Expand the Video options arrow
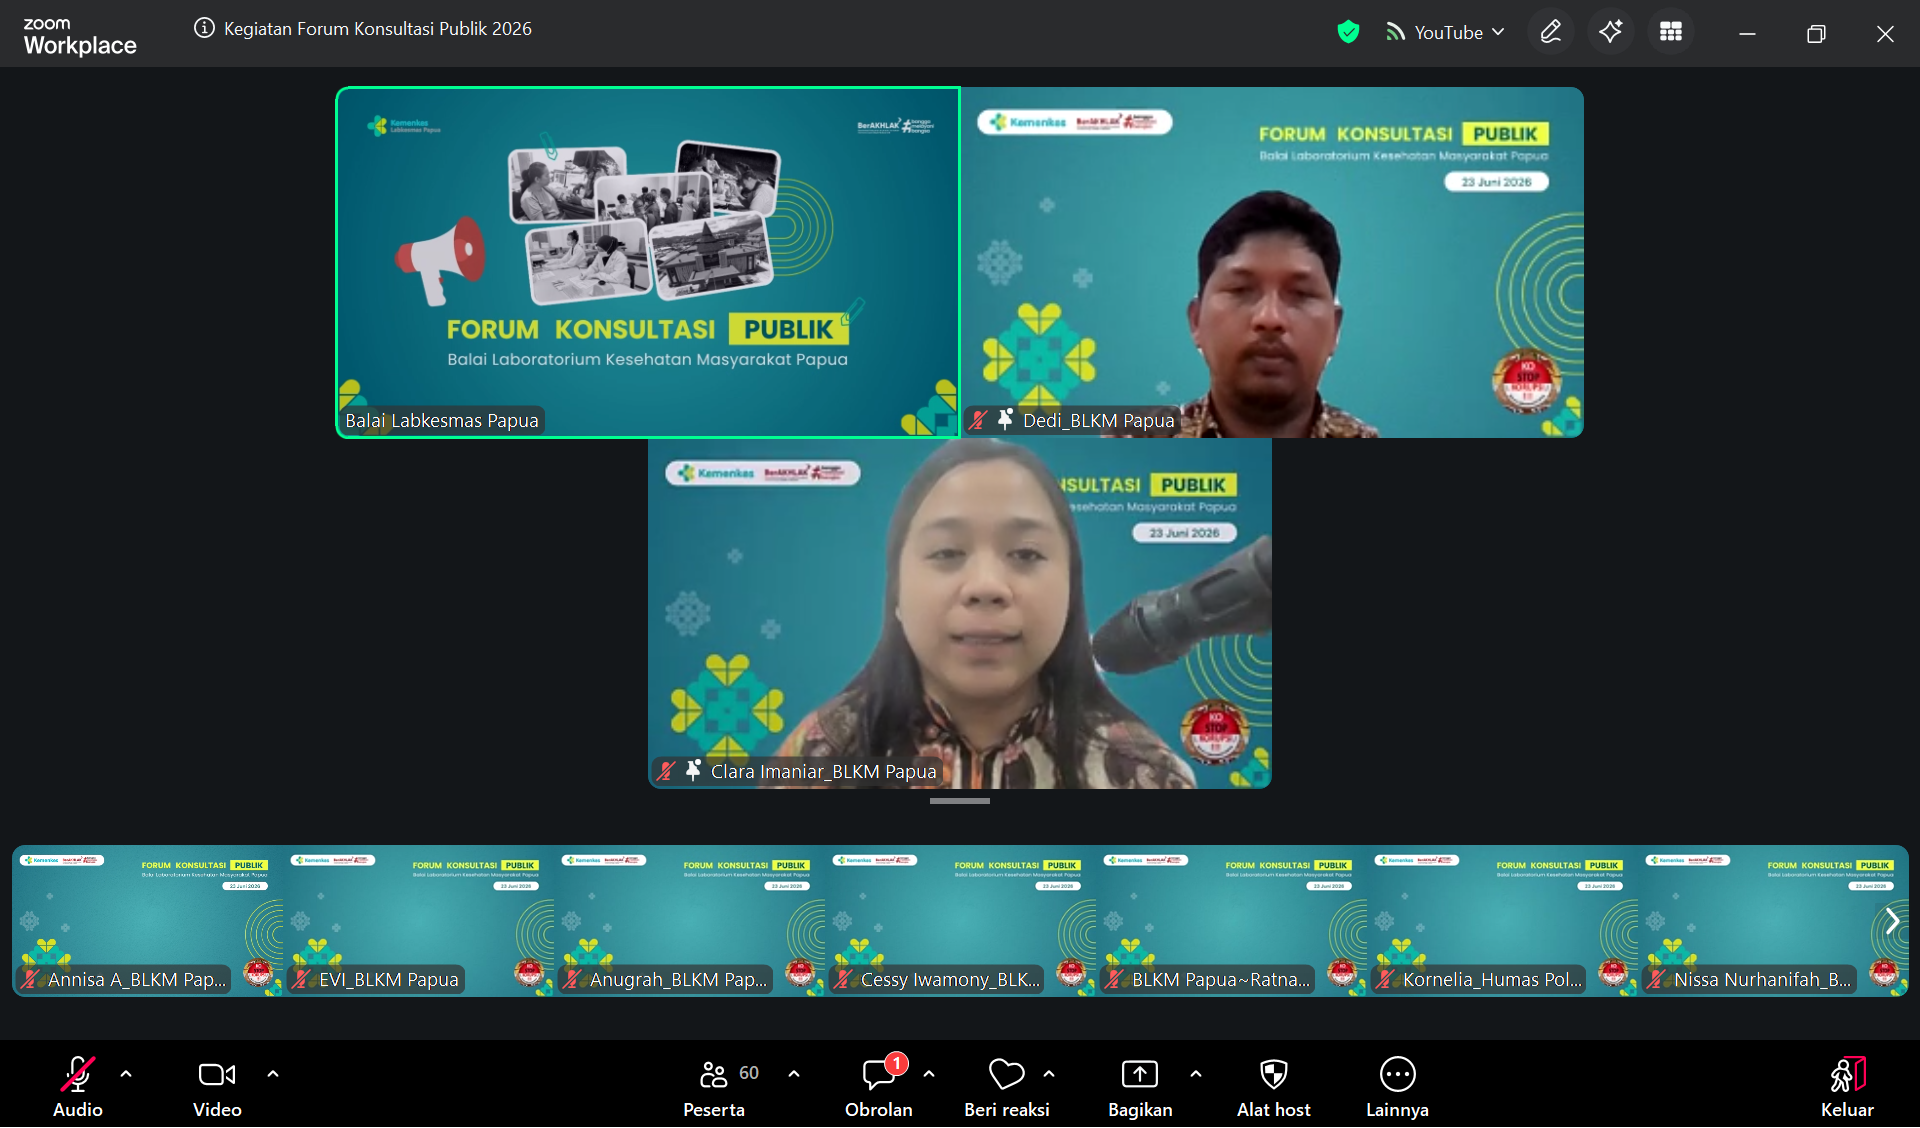The image size is (1920, 1128). (273, 1074)
